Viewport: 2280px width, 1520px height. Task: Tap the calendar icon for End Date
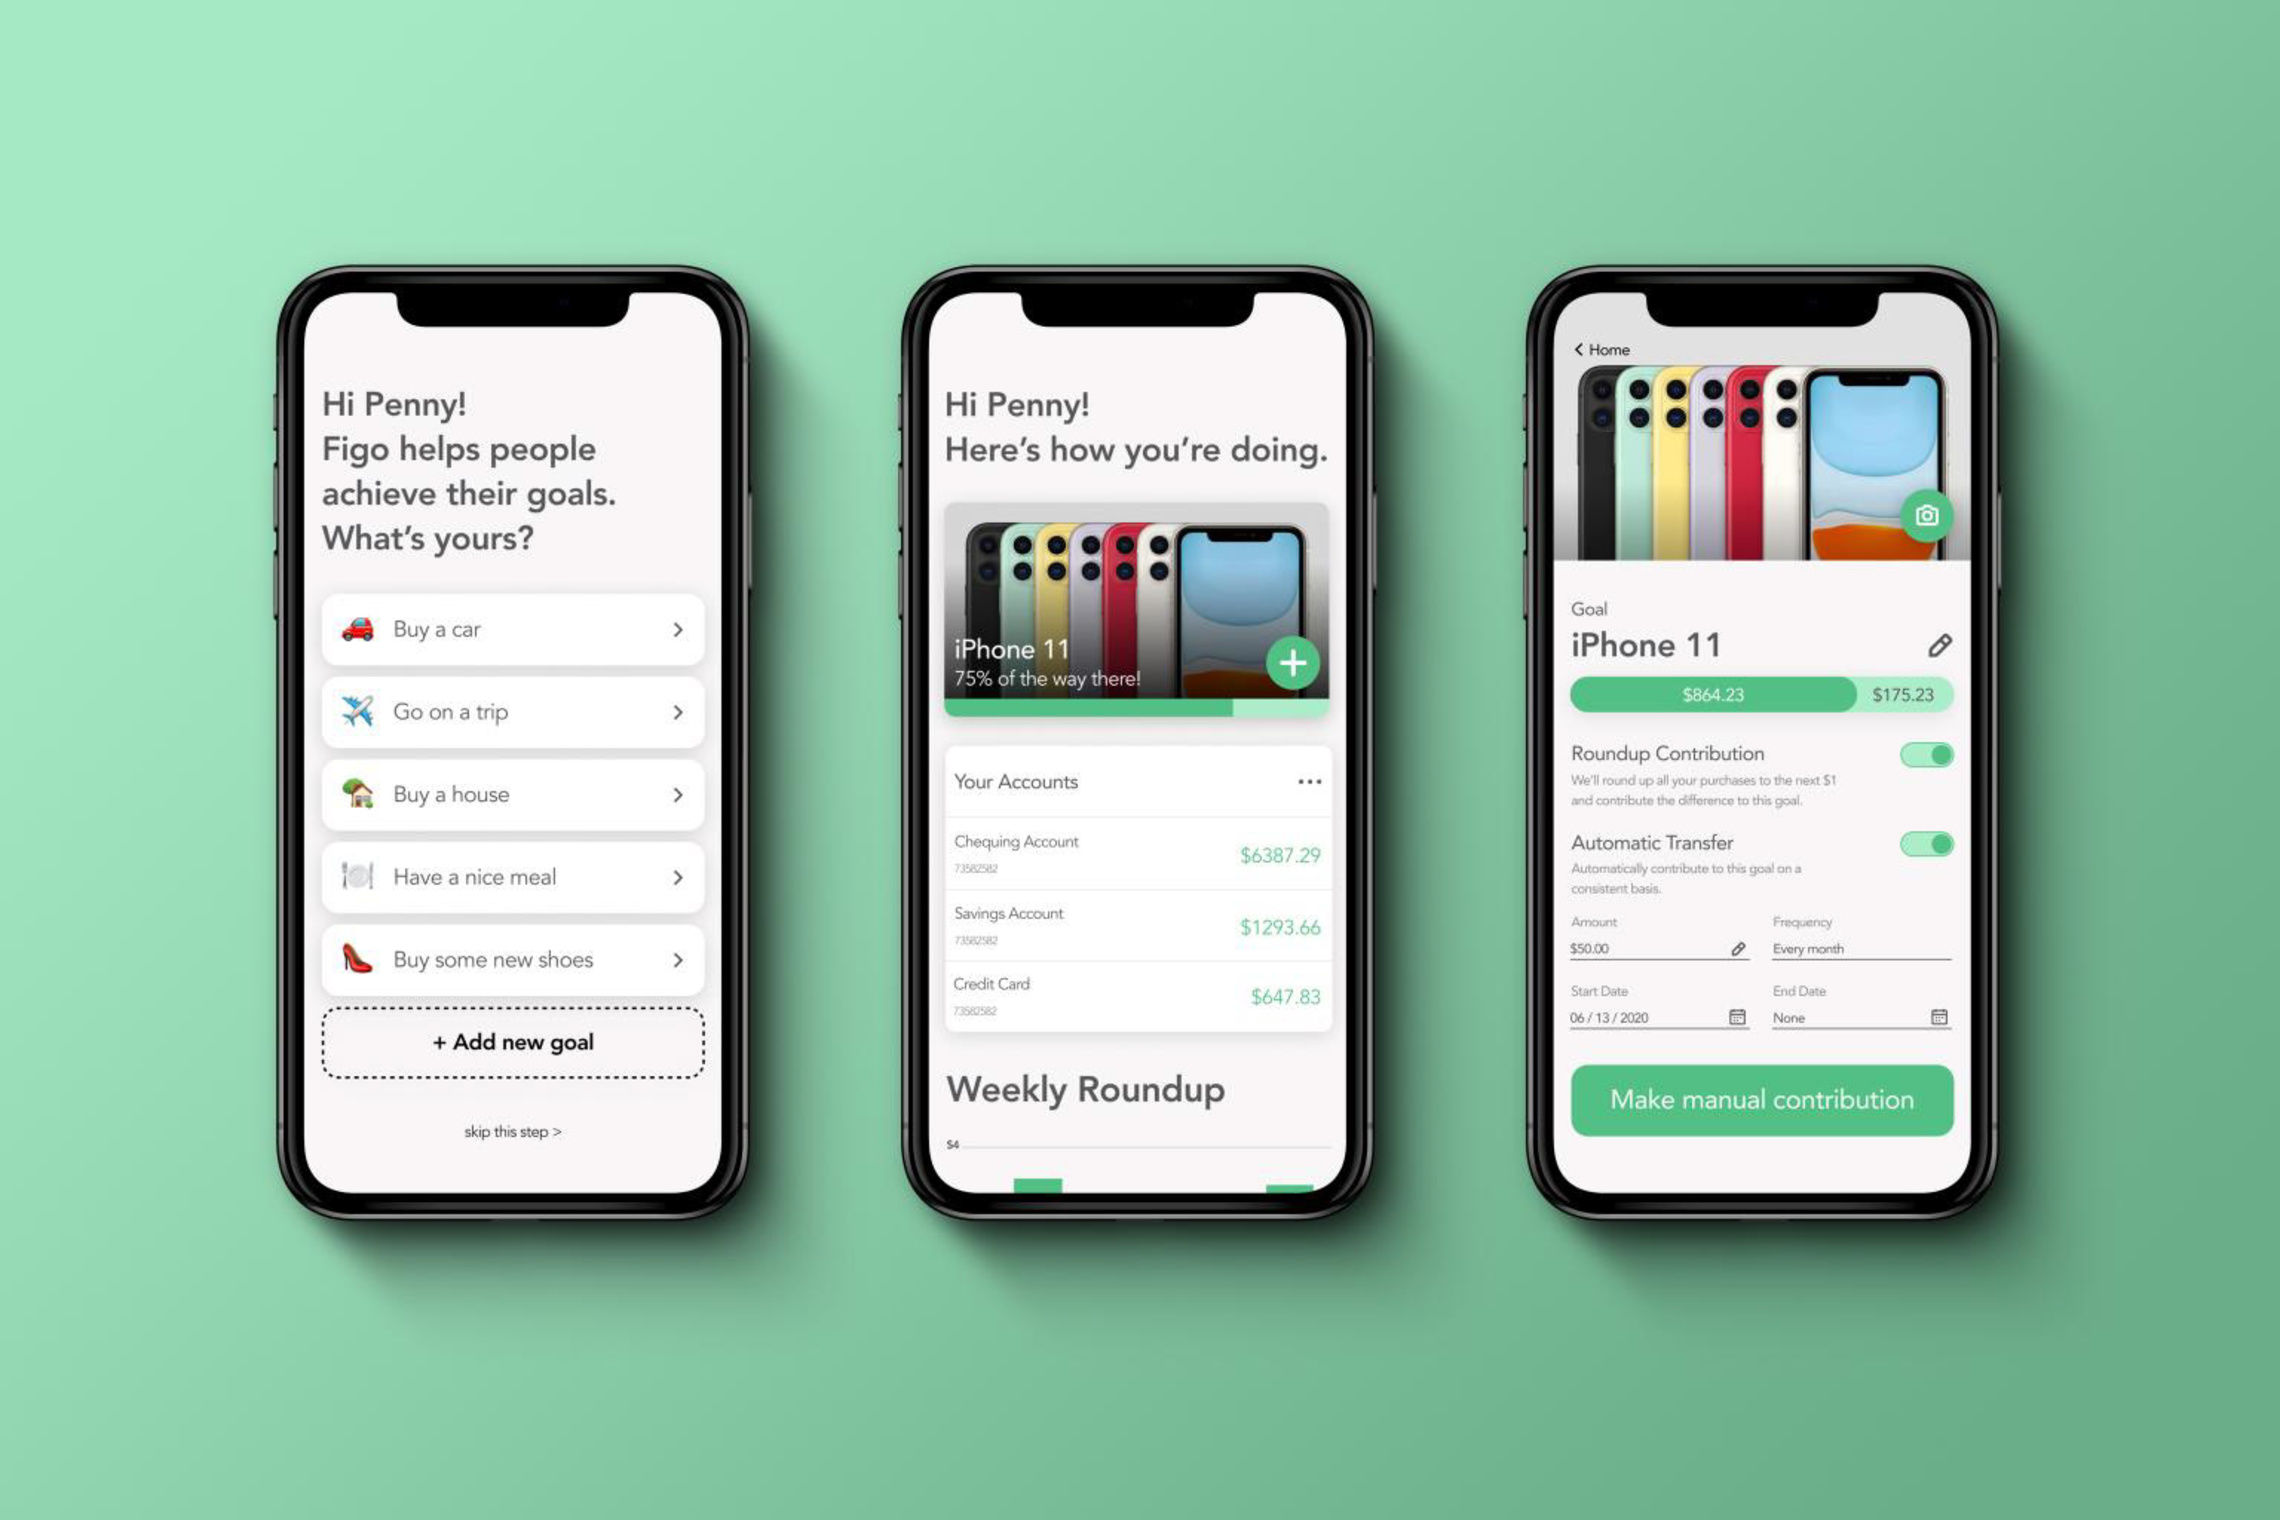tap(1936, 1018)
